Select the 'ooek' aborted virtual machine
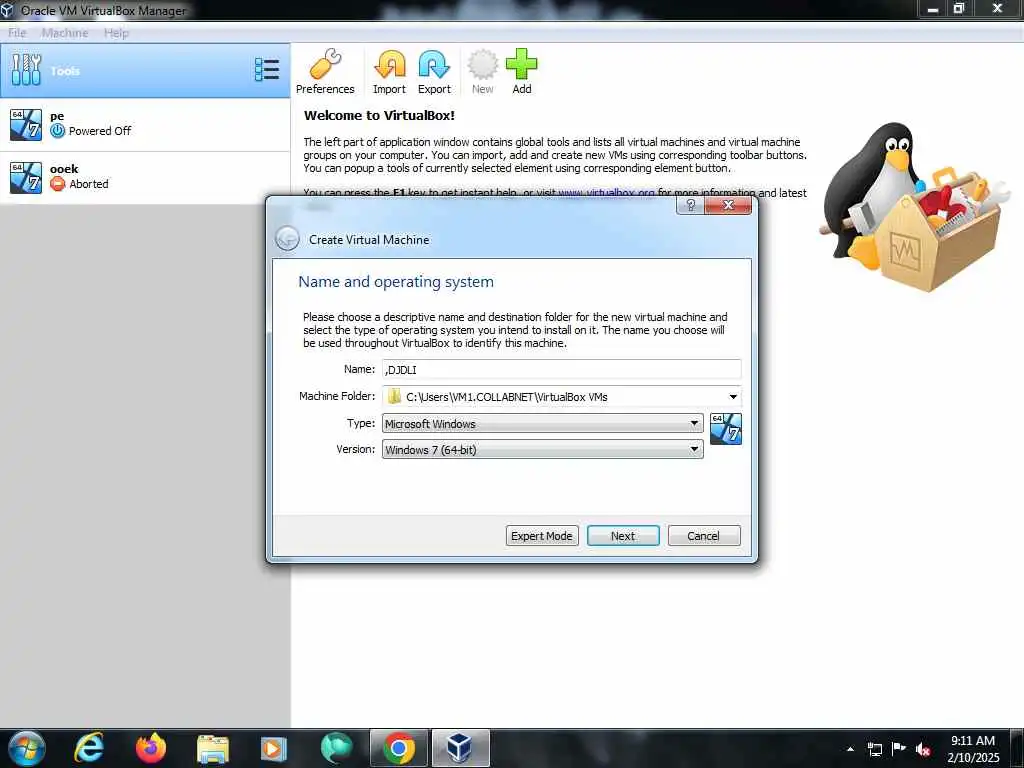Screen dimensions: 1024x768 pos(145,178)
